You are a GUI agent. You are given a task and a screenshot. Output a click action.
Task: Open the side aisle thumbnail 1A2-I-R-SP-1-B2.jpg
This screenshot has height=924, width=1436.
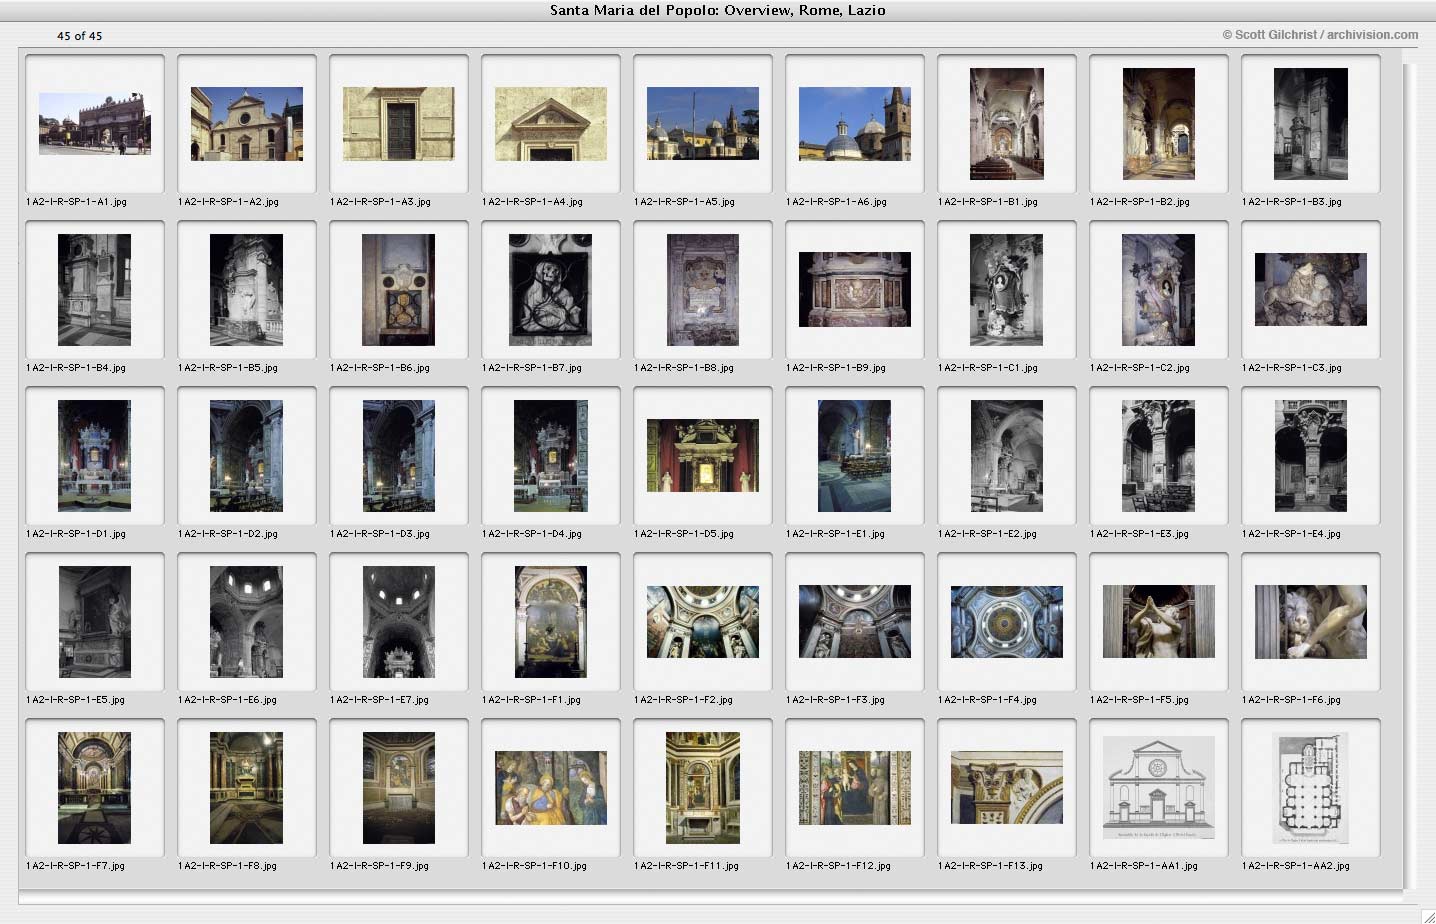pyautogui.click(x=1159, y=124)
